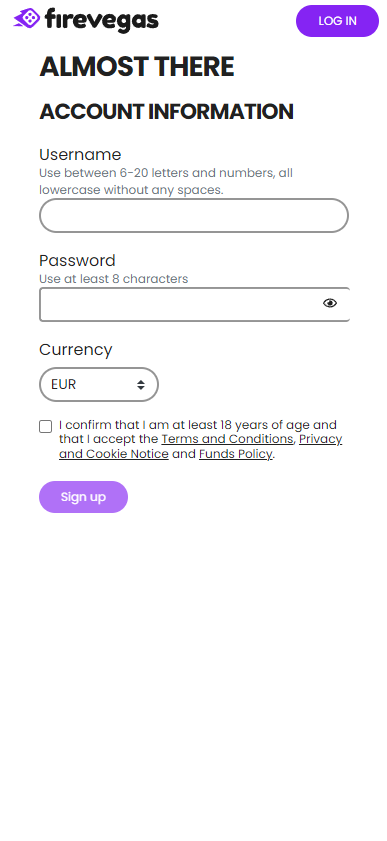Click the ACCOUNT INFORMATION heading
The image size is (387, 841).
tap(166, 112)
